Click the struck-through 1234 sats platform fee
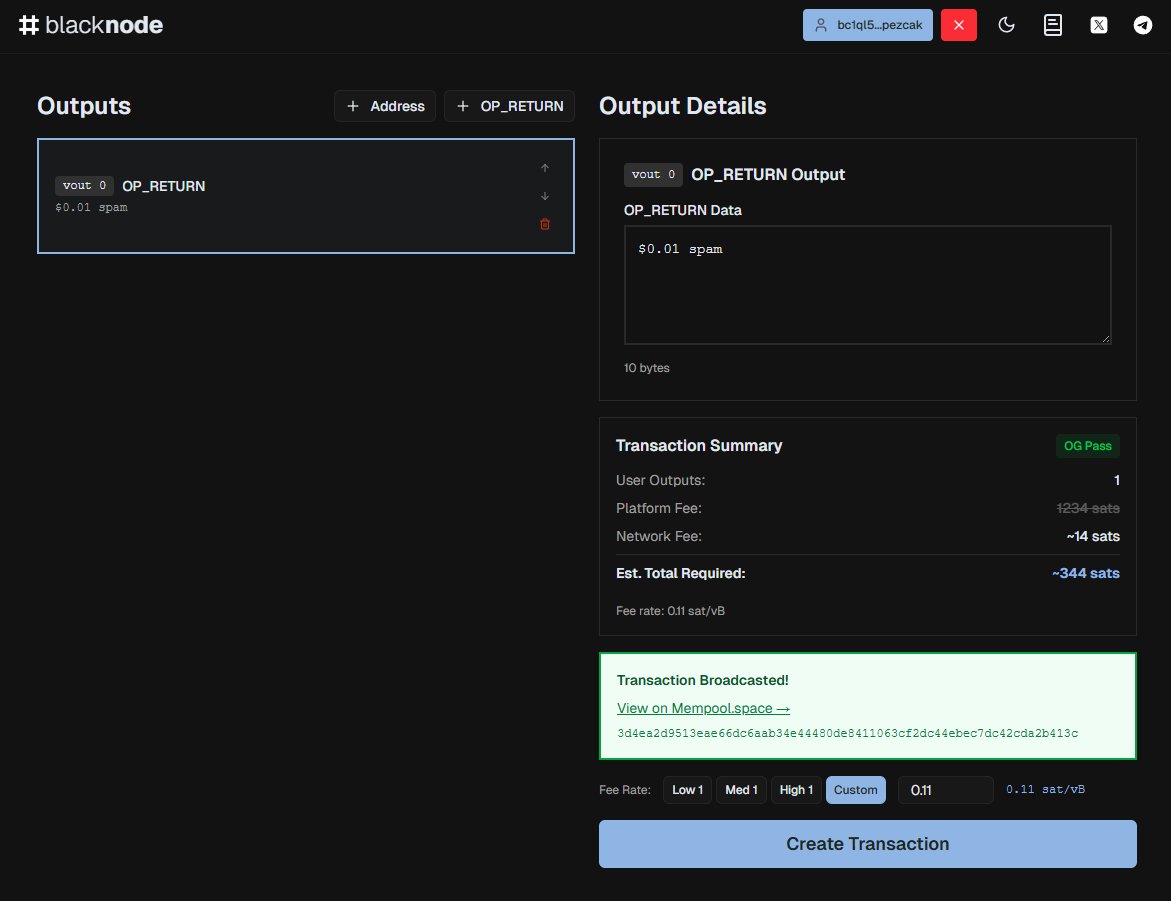Image resolution: width=1171 pixels, height=901 pixels. point(1087,508)
